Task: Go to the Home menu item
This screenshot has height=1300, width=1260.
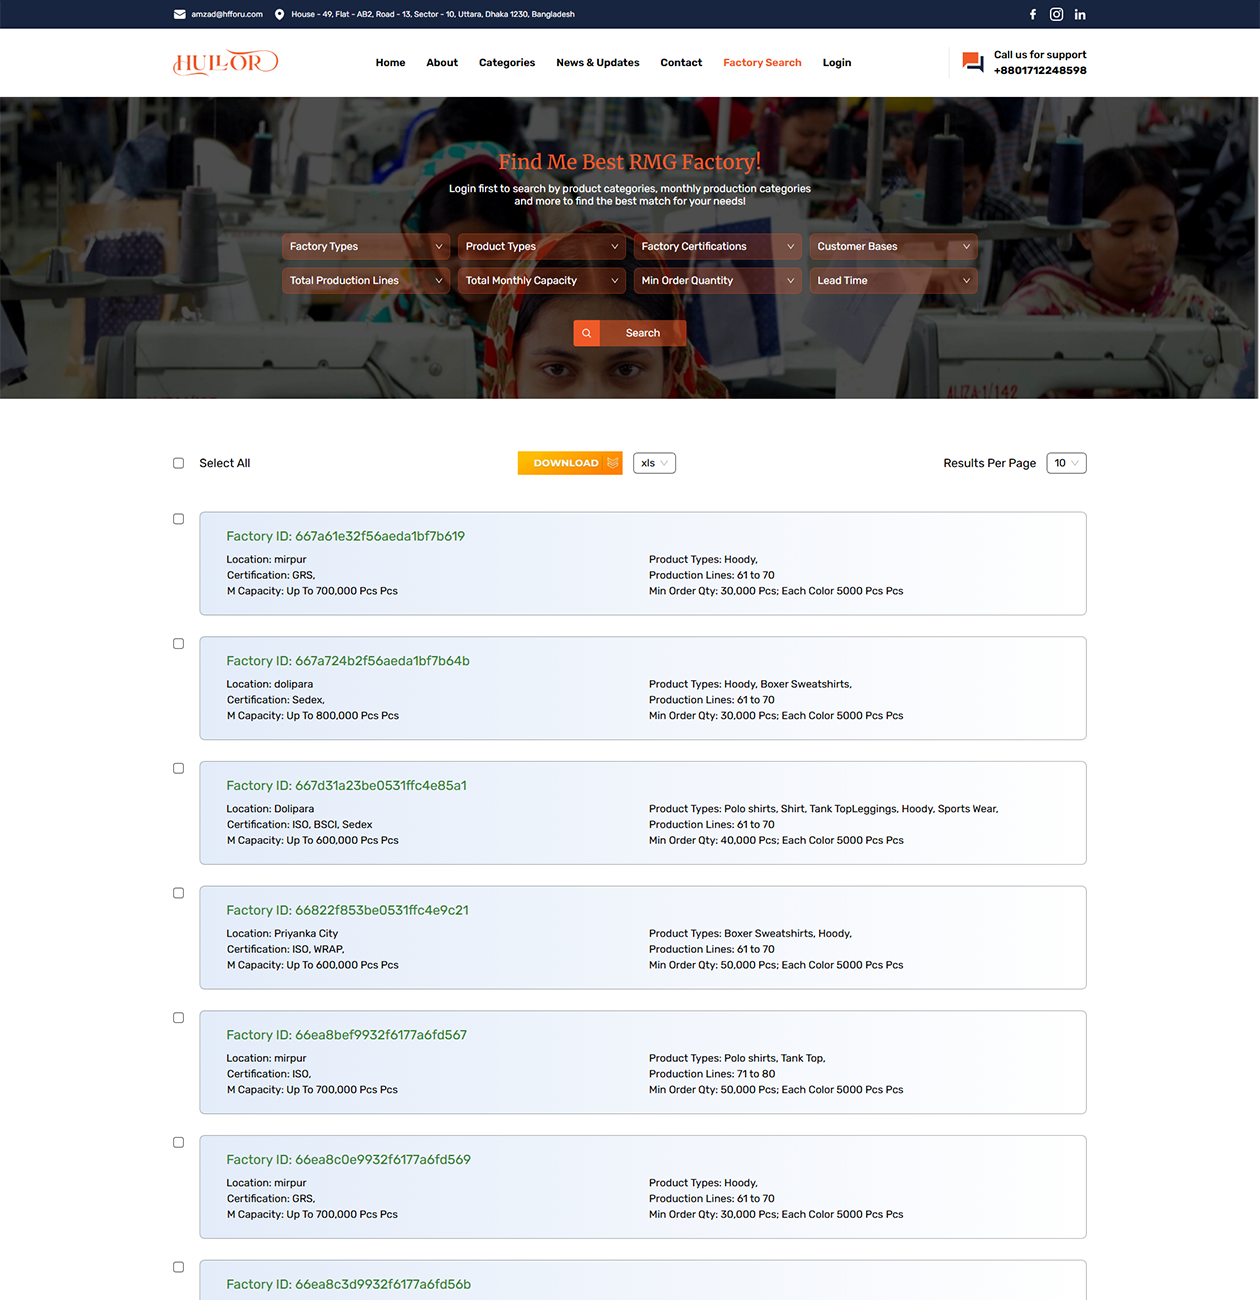Action: click(x=390, y=63)
